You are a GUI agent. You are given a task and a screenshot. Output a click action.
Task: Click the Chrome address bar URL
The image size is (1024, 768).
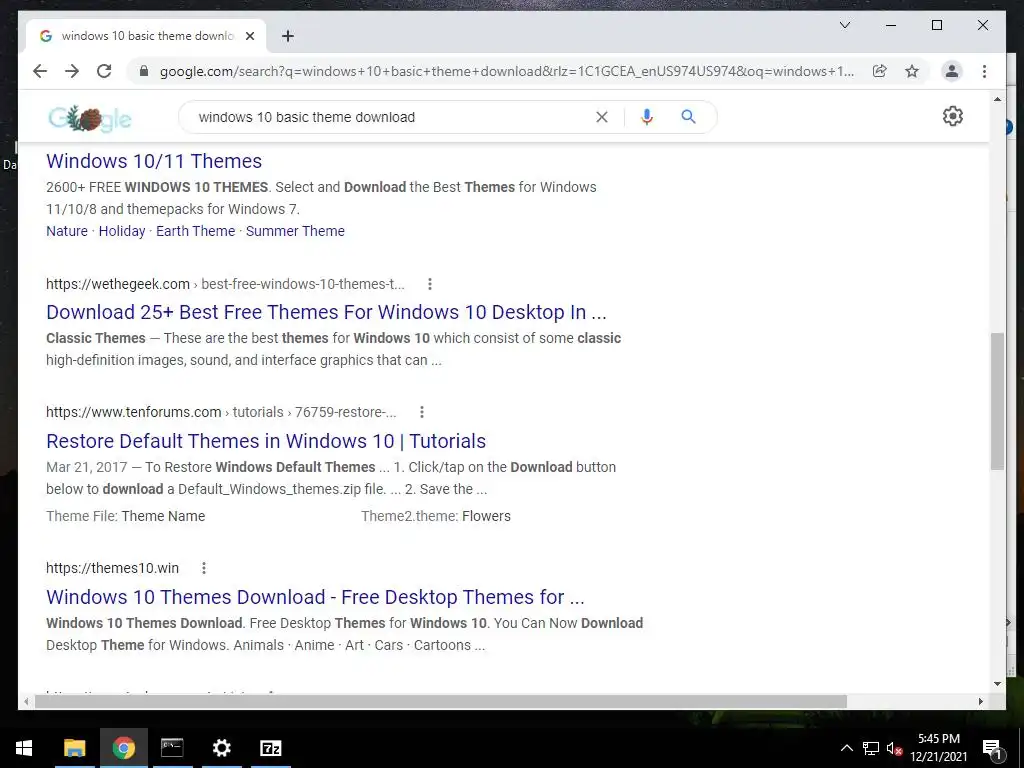pyautogui.click(x=506, y=71)
